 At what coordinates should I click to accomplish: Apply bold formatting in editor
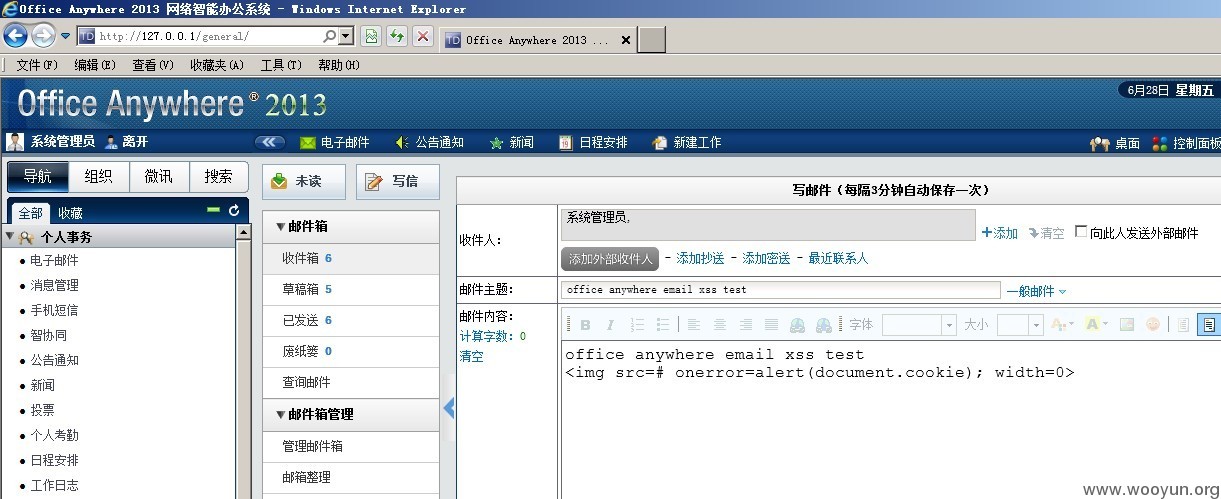(x=586, y=325)
